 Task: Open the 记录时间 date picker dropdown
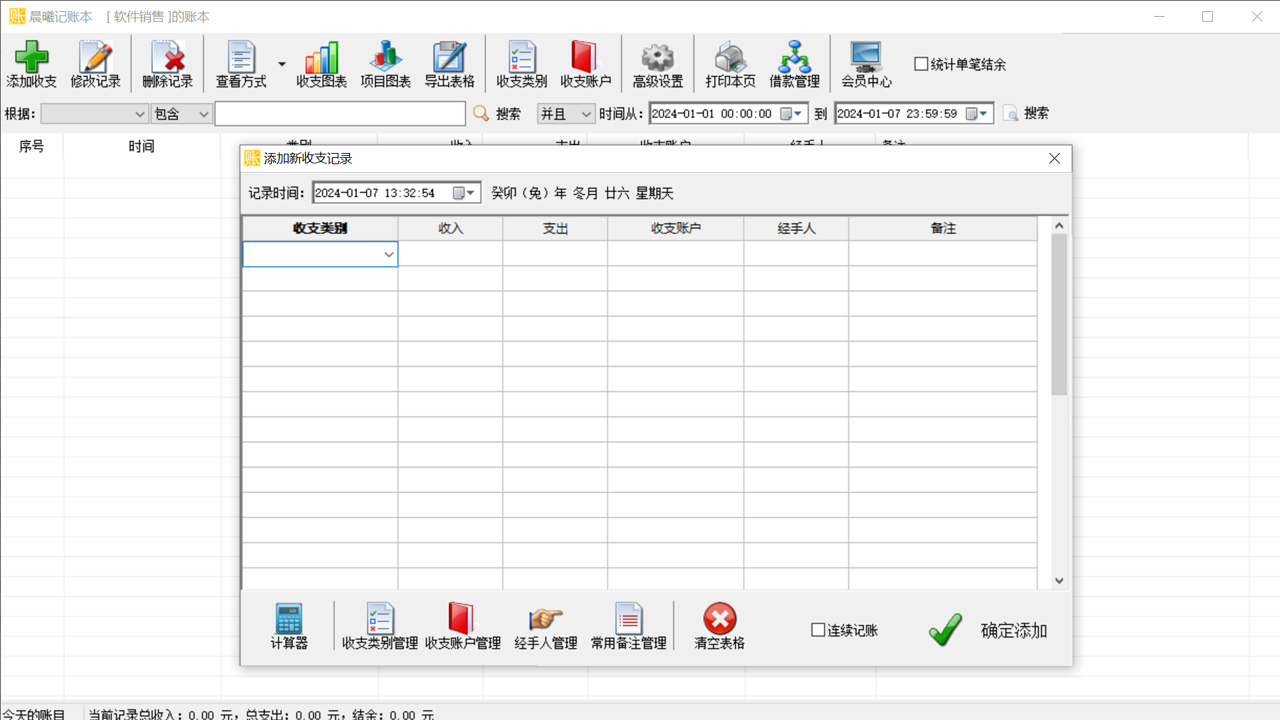pyautogui.click(x=471, y=193)
